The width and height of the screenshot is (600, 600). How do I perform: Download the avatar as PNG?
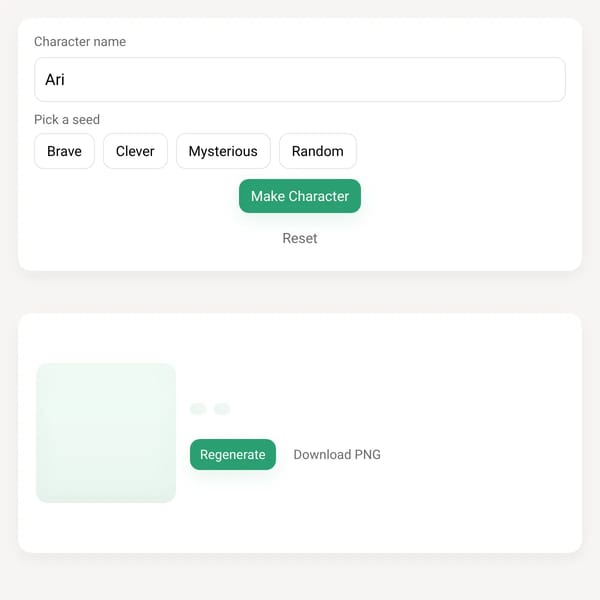coord(337,454)
